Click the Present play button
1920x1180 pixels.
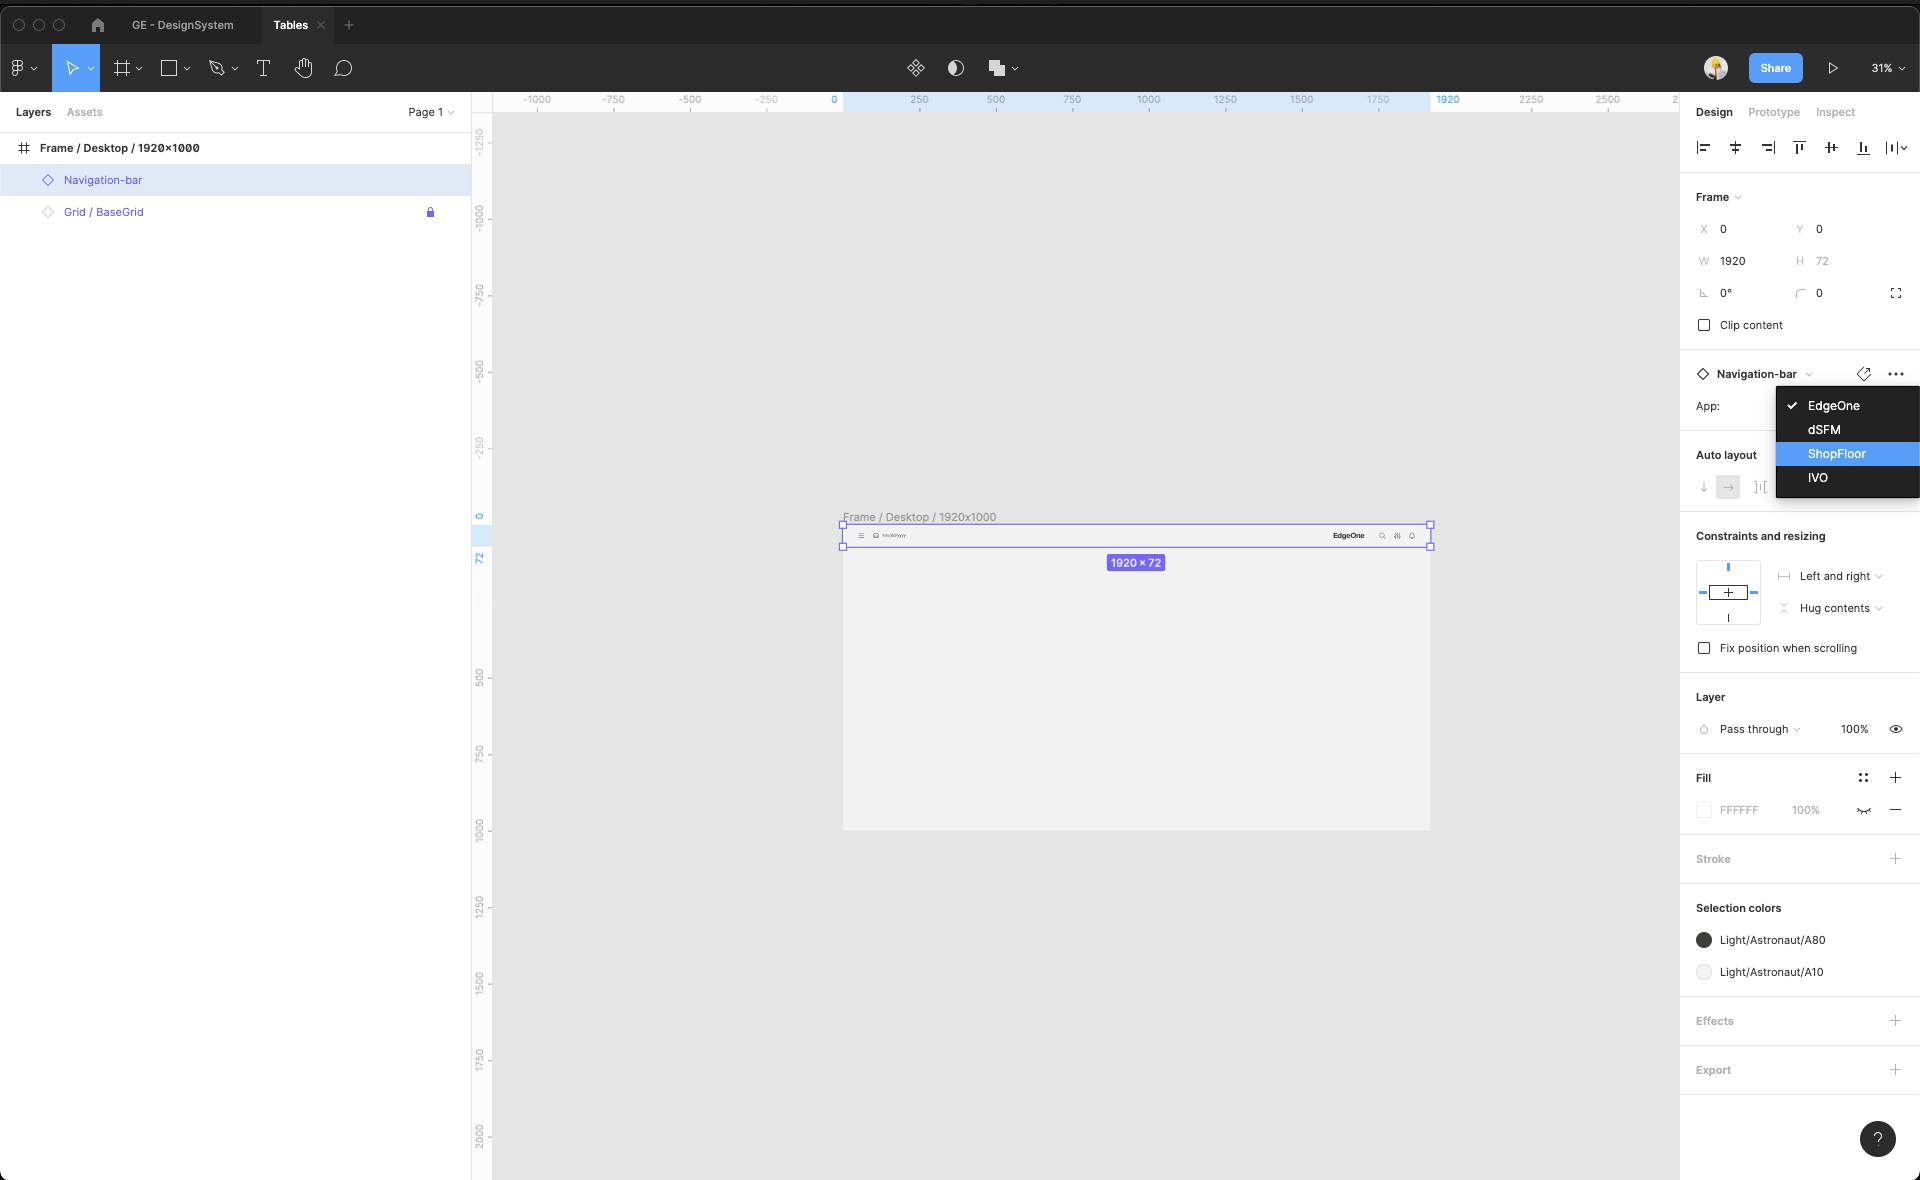1833,68
